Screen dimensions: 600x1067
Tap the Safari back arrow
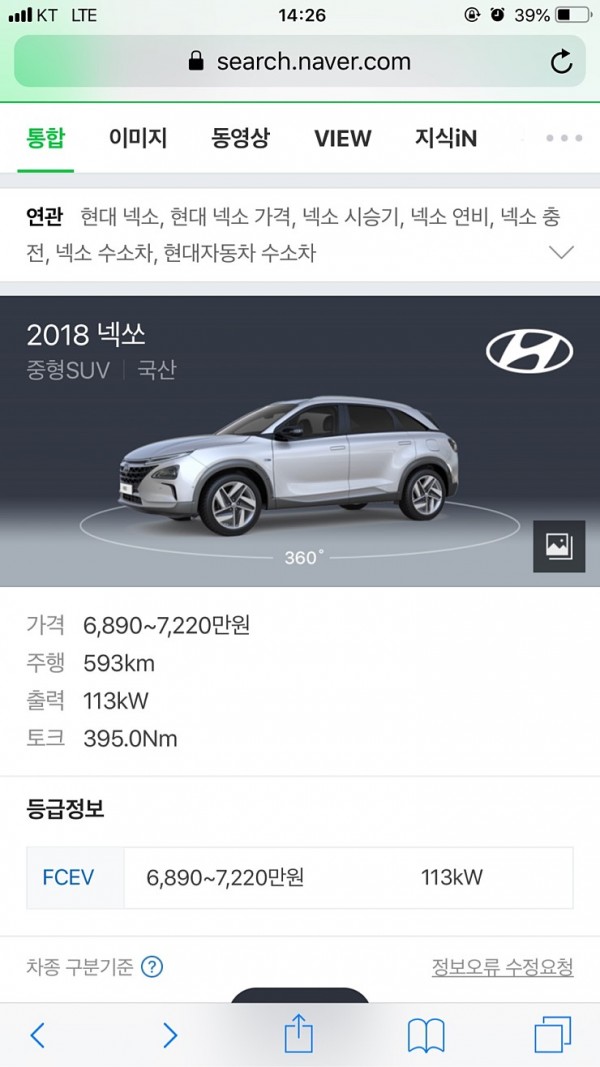click(x=37, y=1035)
